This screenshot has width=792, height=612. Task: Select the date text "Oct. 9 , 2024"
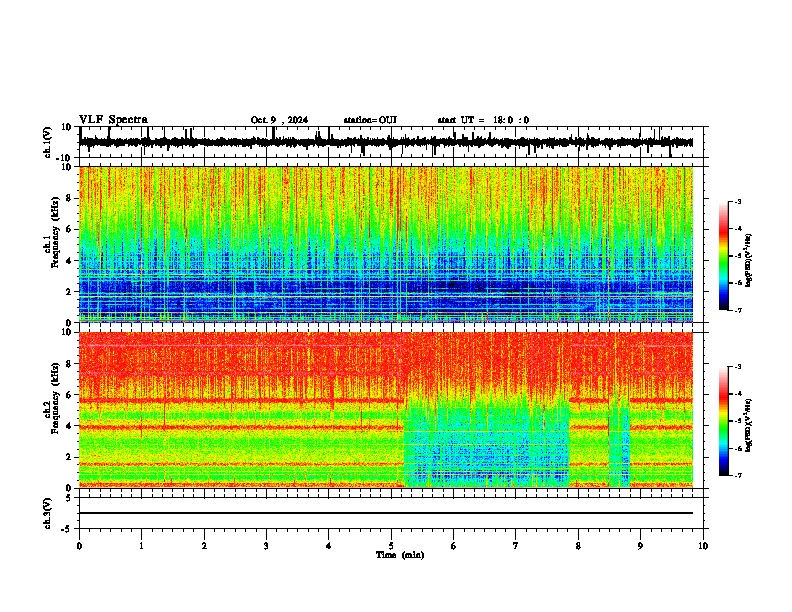(279, 120)
